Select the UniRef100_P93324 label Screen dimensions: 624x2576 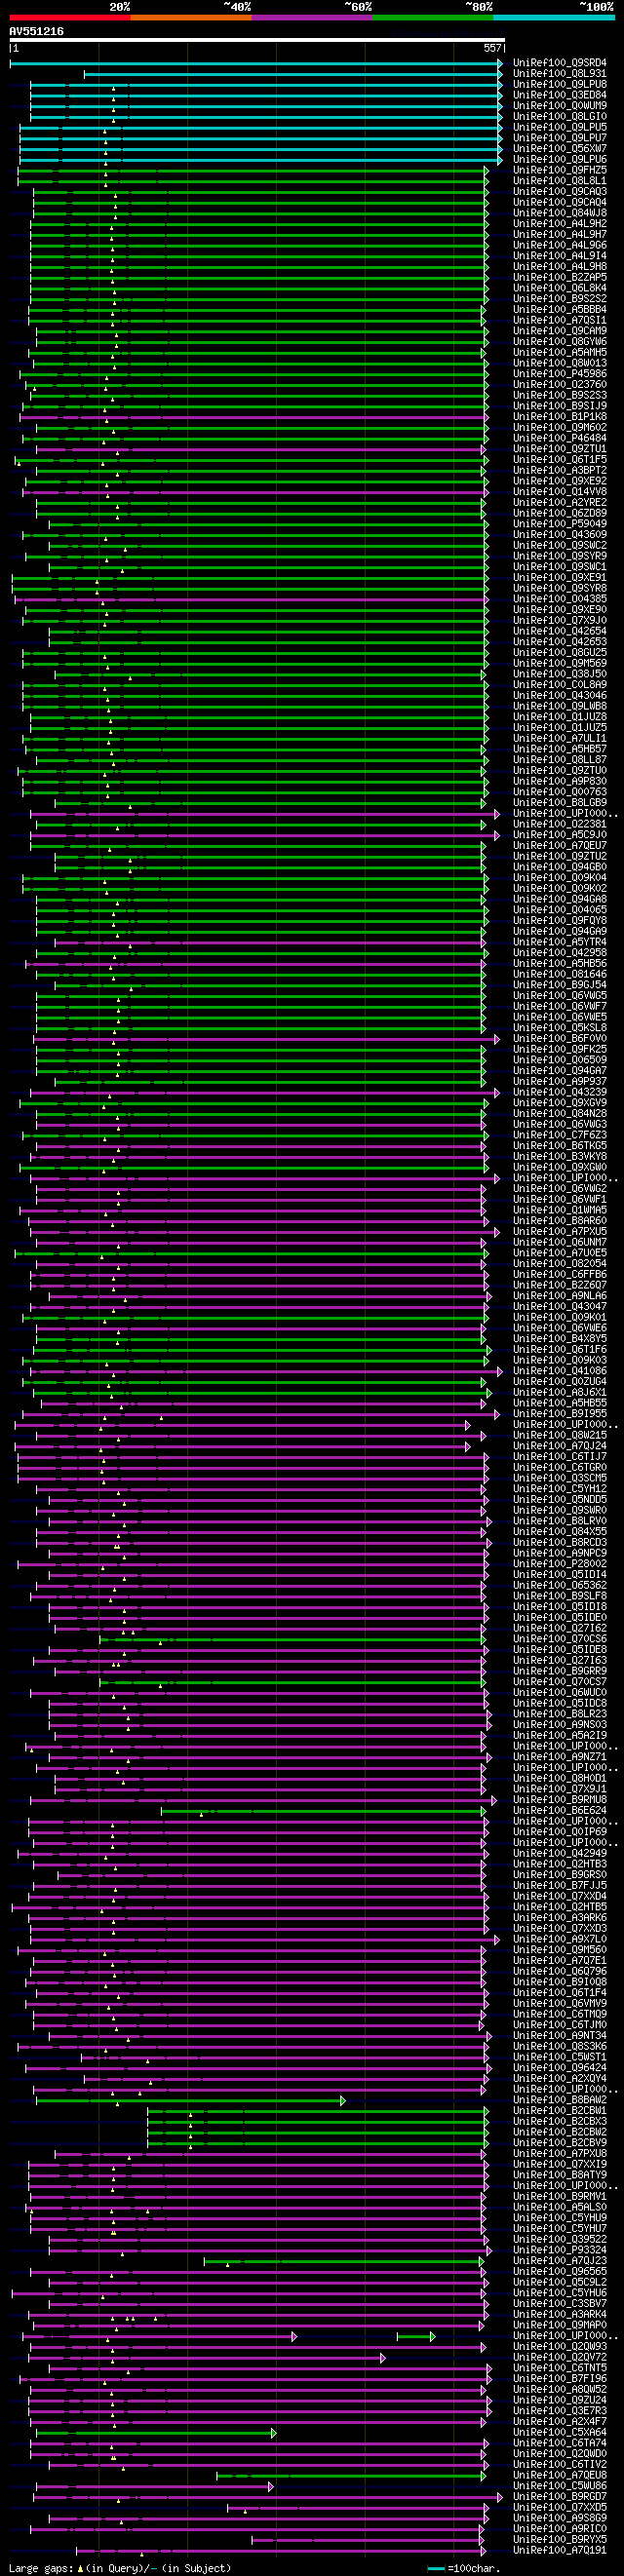click(560, 2251)
